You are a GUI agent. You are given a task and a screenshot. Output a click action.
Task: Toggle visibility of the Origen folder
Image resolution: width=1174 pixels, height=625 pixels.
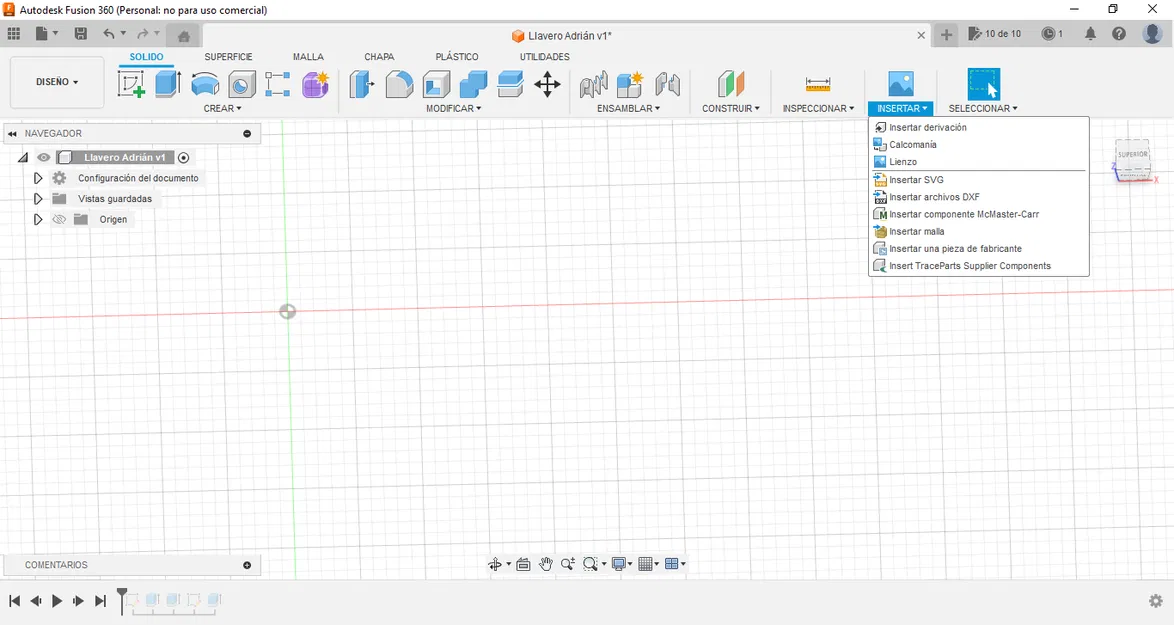point(59,219)
